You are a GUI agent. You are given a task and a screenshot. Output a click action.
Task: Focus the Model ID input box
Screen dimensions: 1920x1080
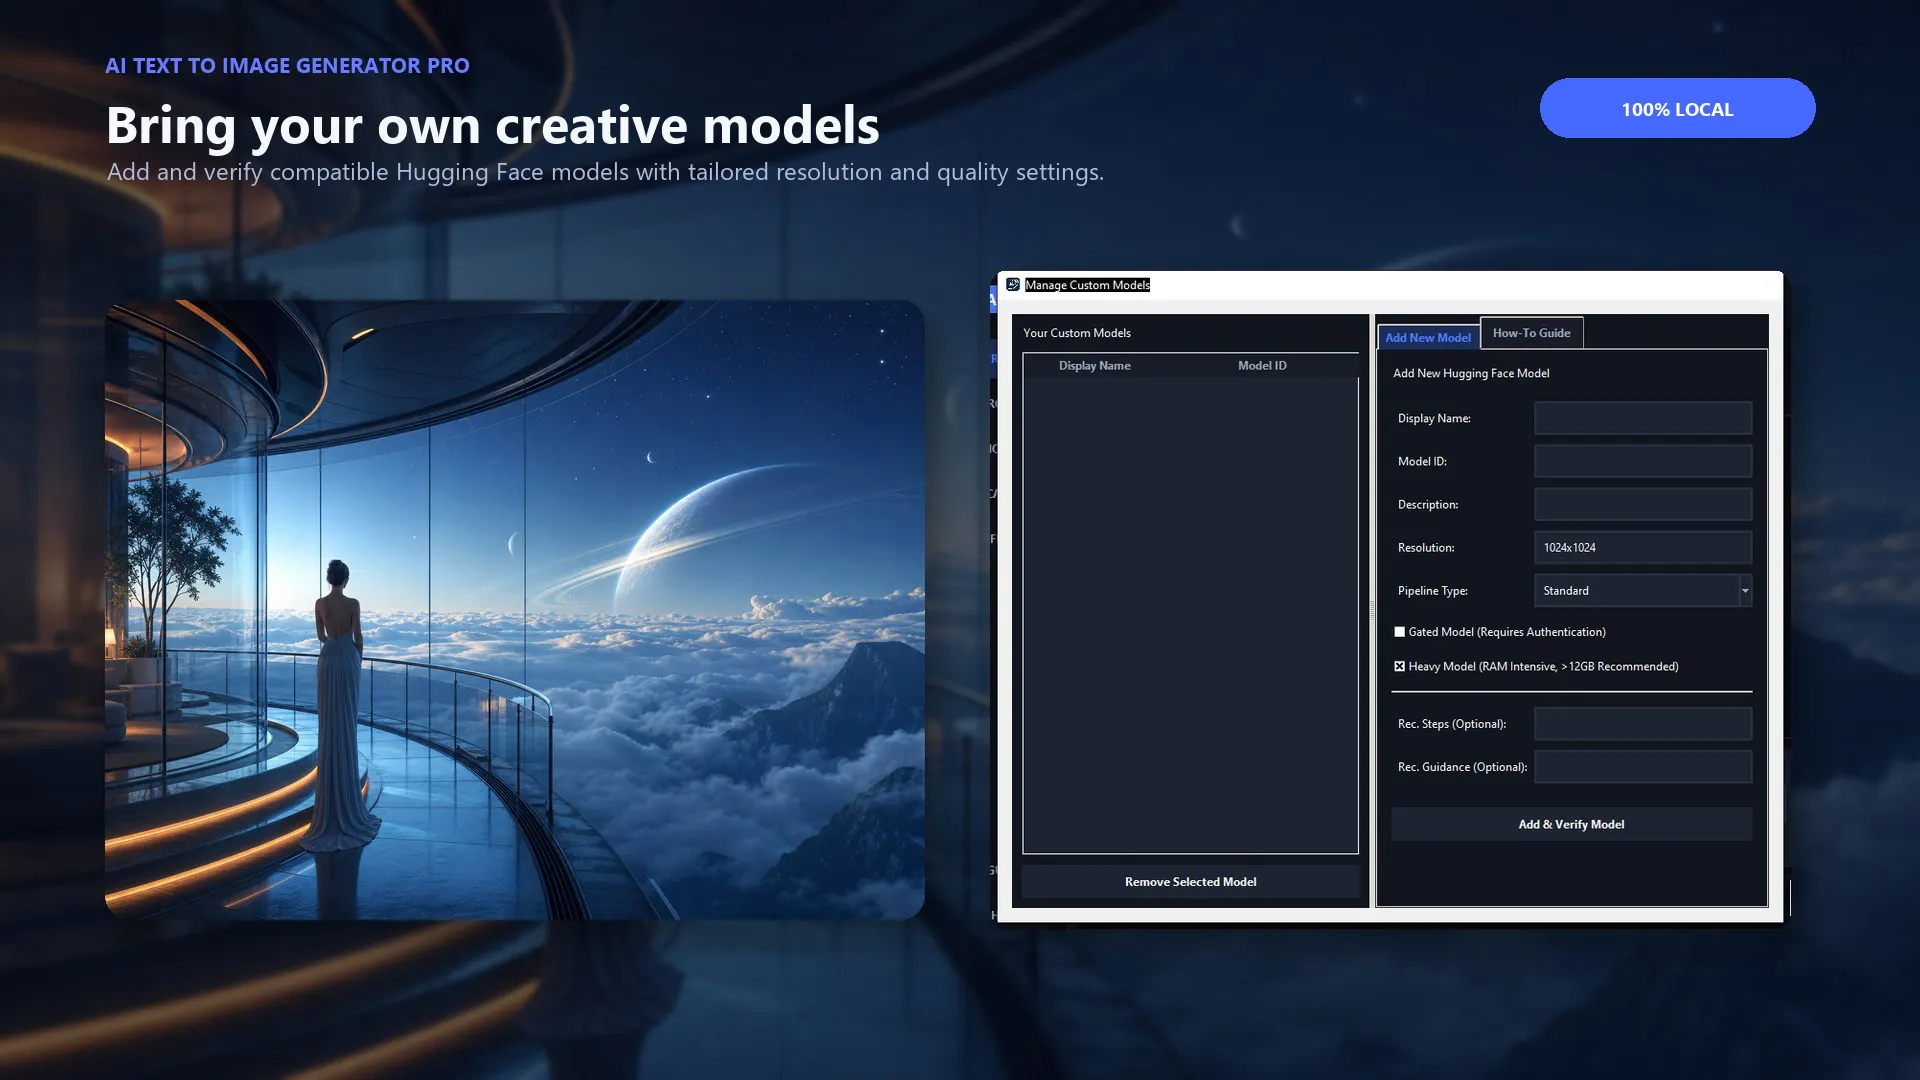(x=1643, y=461)
